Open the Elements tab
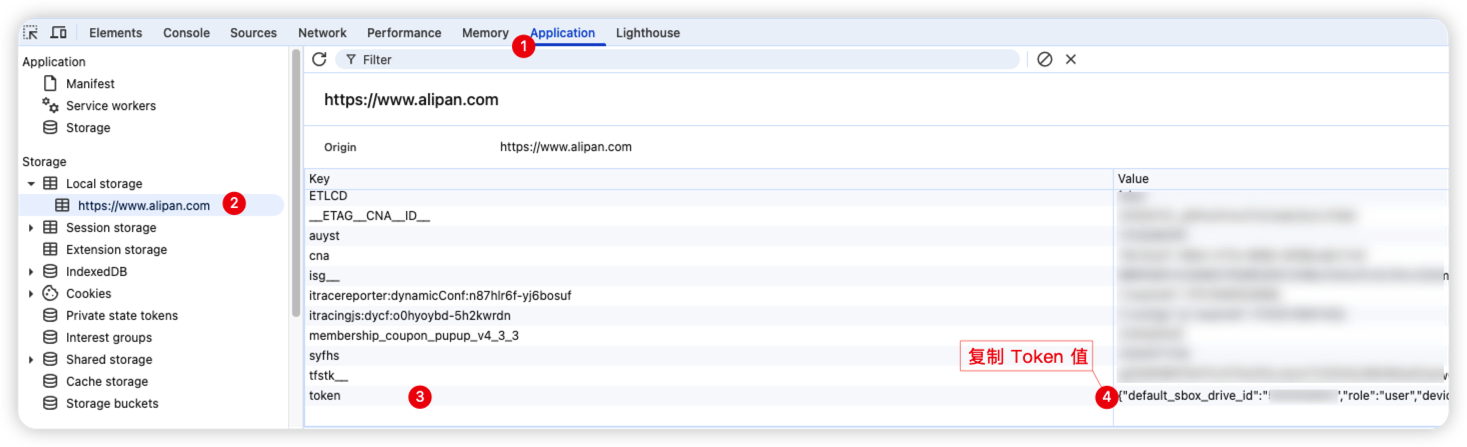Image resolution: width=1467 pixels, height=447 pixels. (x=116, y=33)
